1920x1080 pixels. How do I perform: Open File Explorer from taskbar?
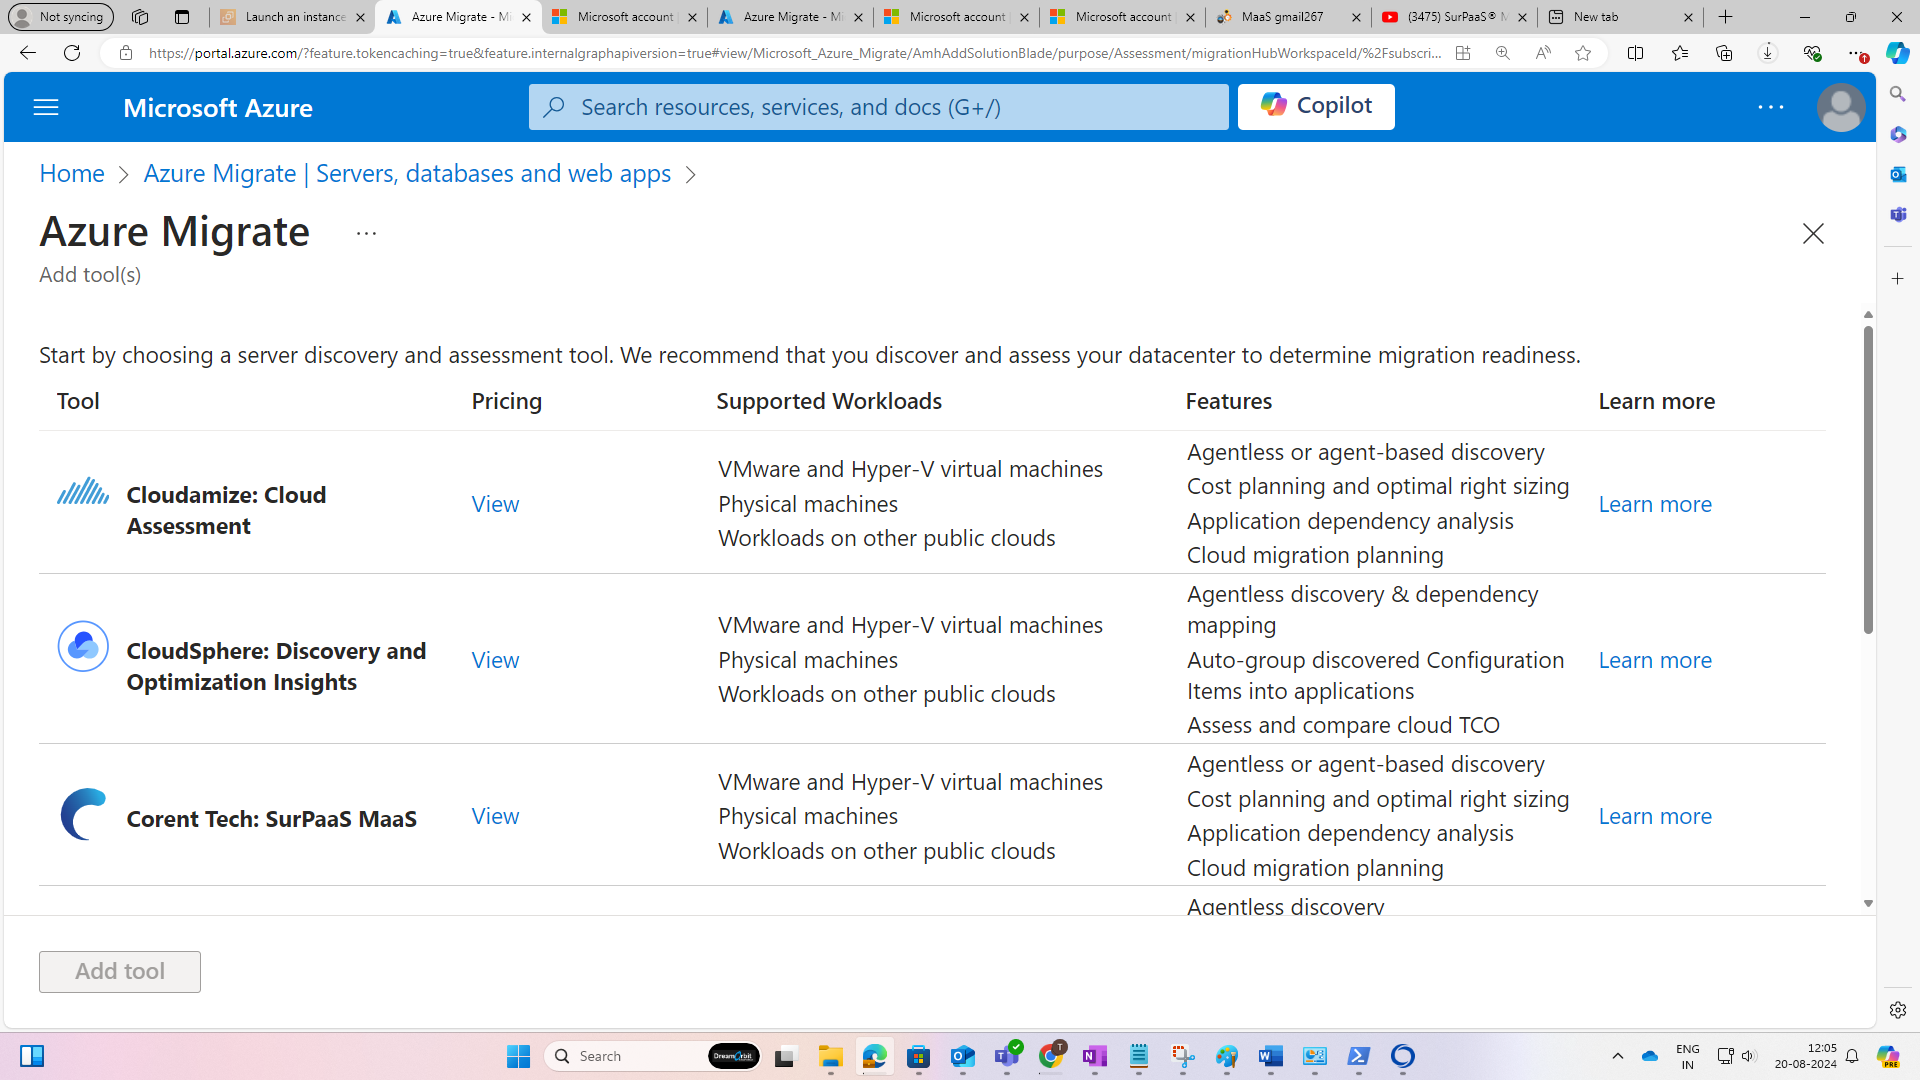[x=831, y=1056]
